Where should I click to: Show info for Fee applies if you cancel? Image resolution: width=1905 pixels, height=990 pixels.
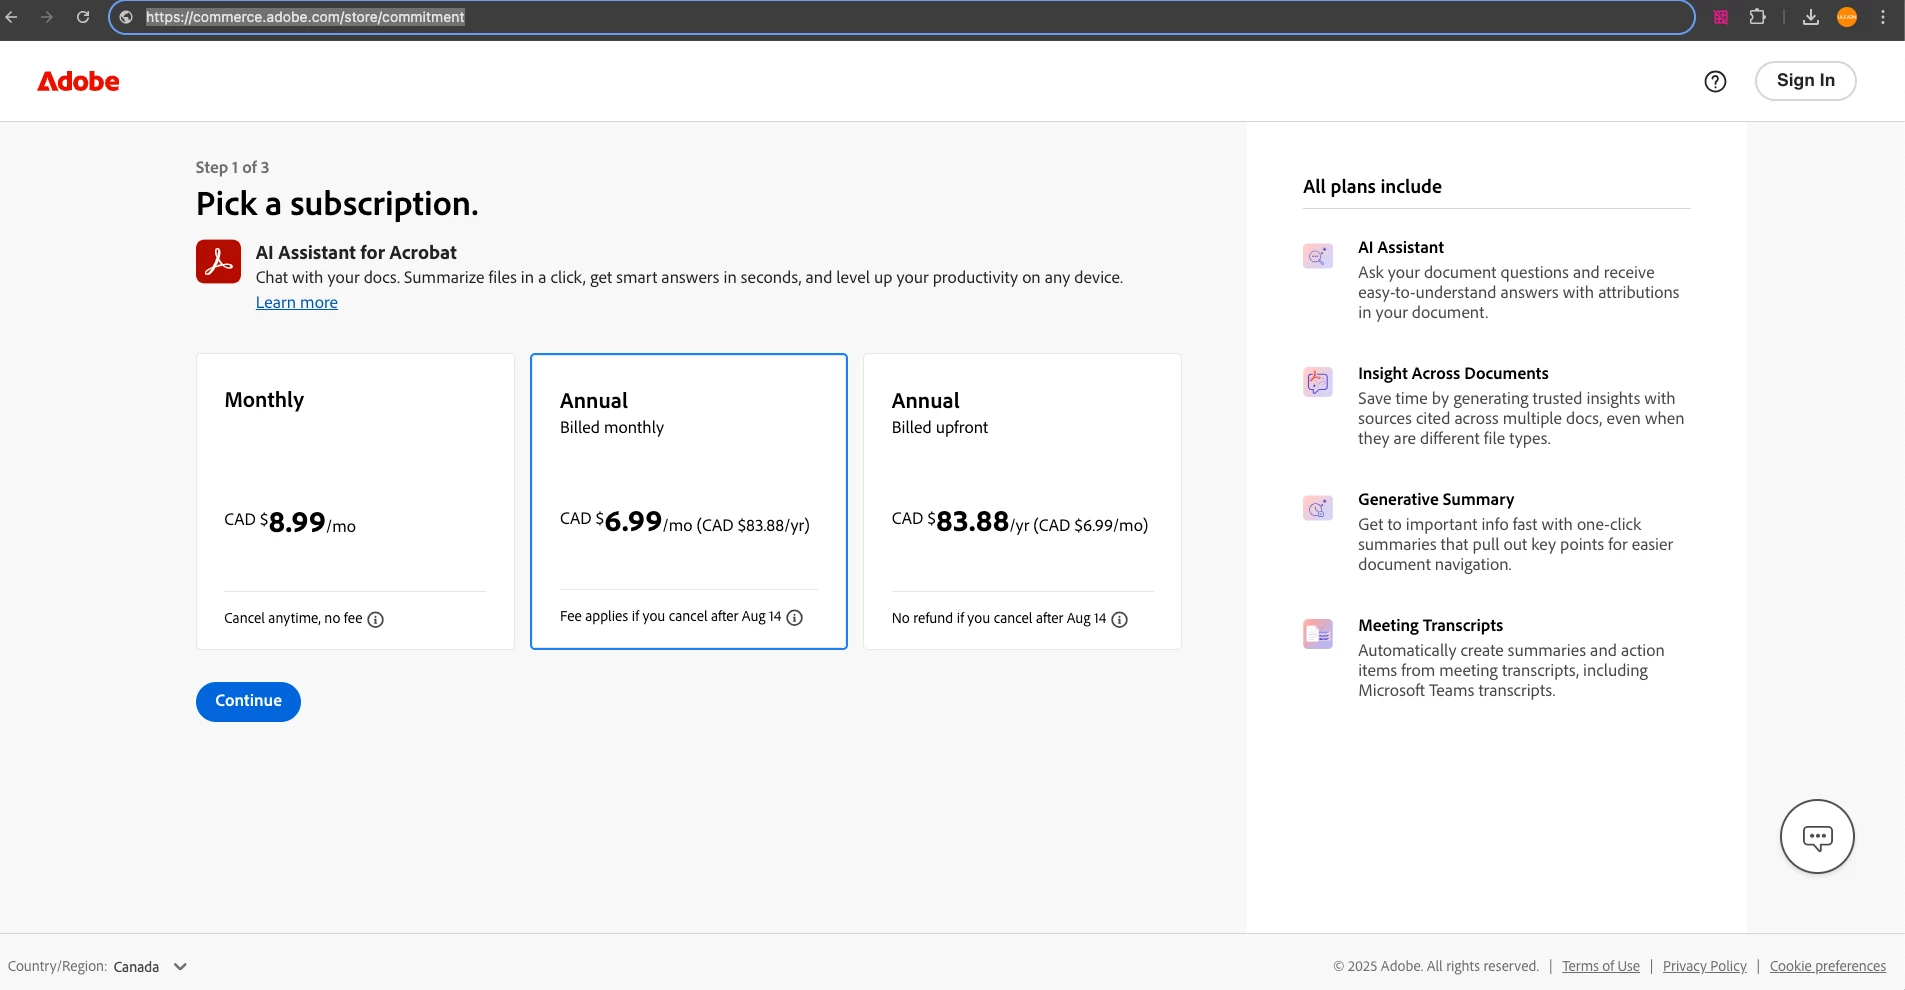795,618
